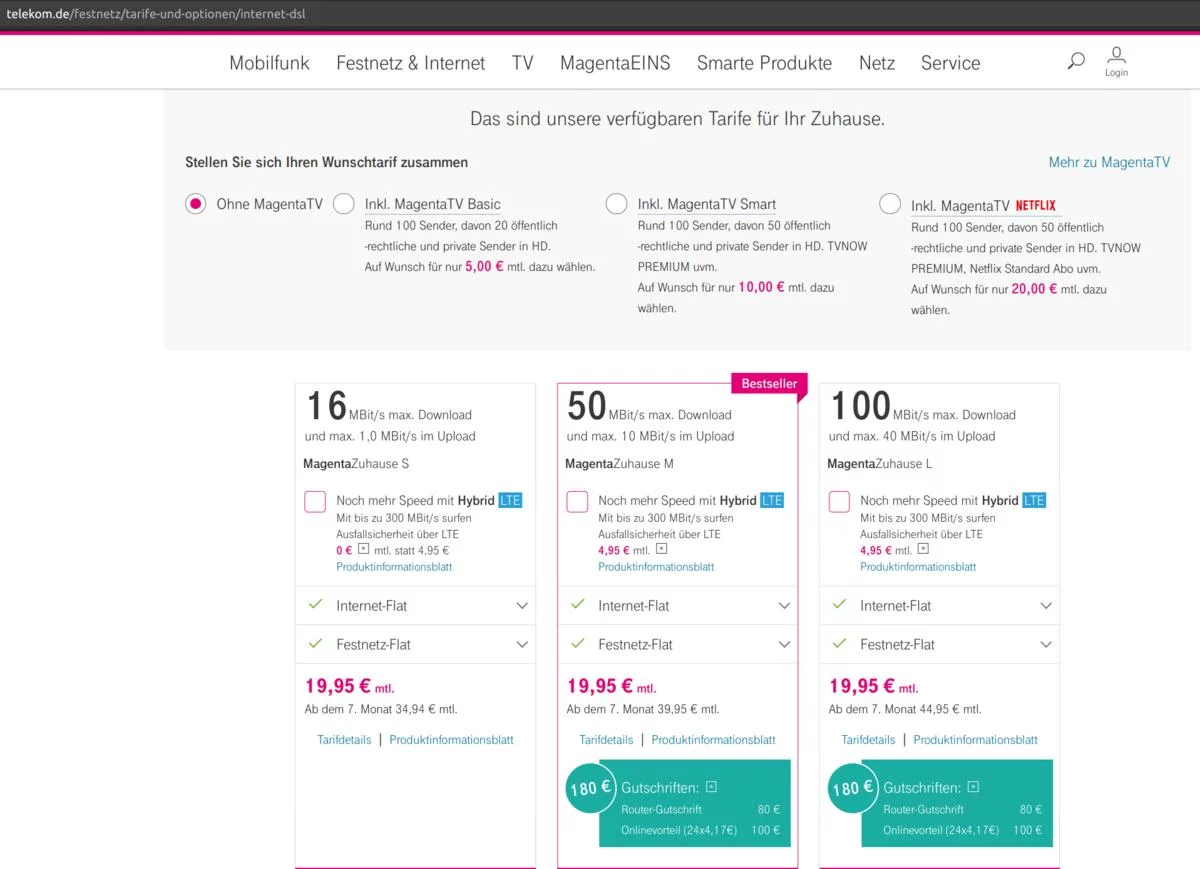
Task: Select the Ohne MagentaTV radio option
Action: (x=195, y=204)
